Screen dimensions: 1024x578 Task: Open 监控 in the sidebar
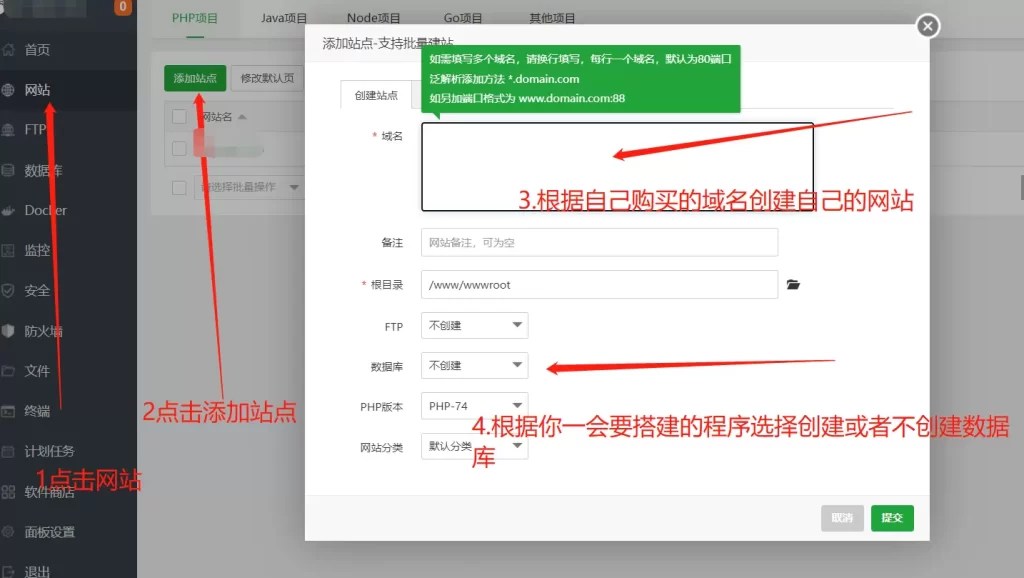pyautogui.click(x=37, y=250)
